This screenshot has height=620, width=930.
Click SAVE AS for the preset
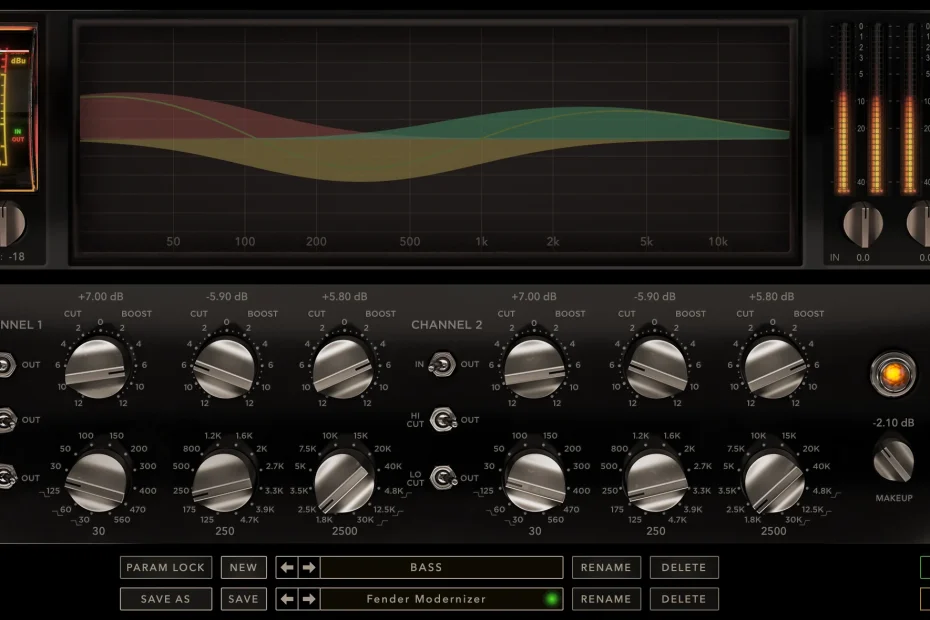(166, 599)
